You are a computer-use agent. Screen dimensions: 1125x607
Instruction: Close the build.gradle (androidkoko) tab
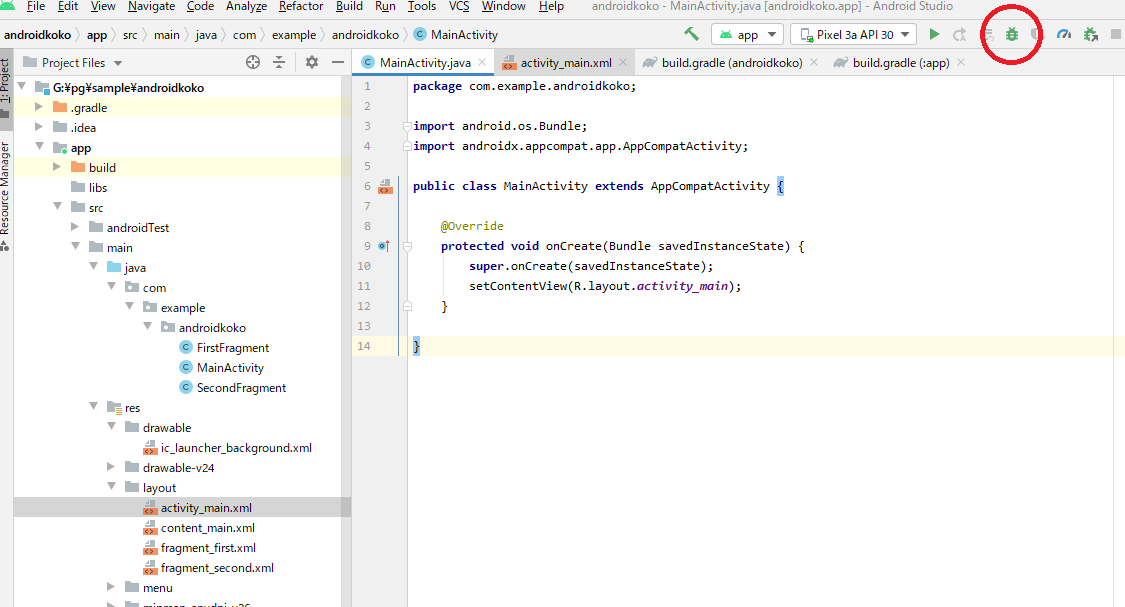coord(814,62)
